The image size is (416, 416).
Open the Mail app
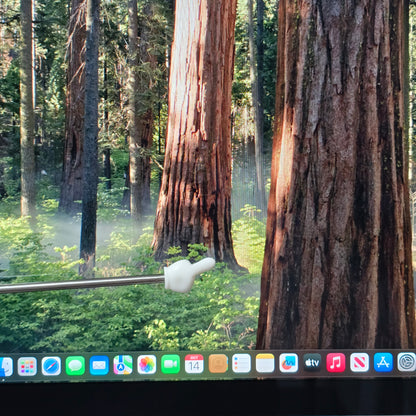(x=99, y=365)
